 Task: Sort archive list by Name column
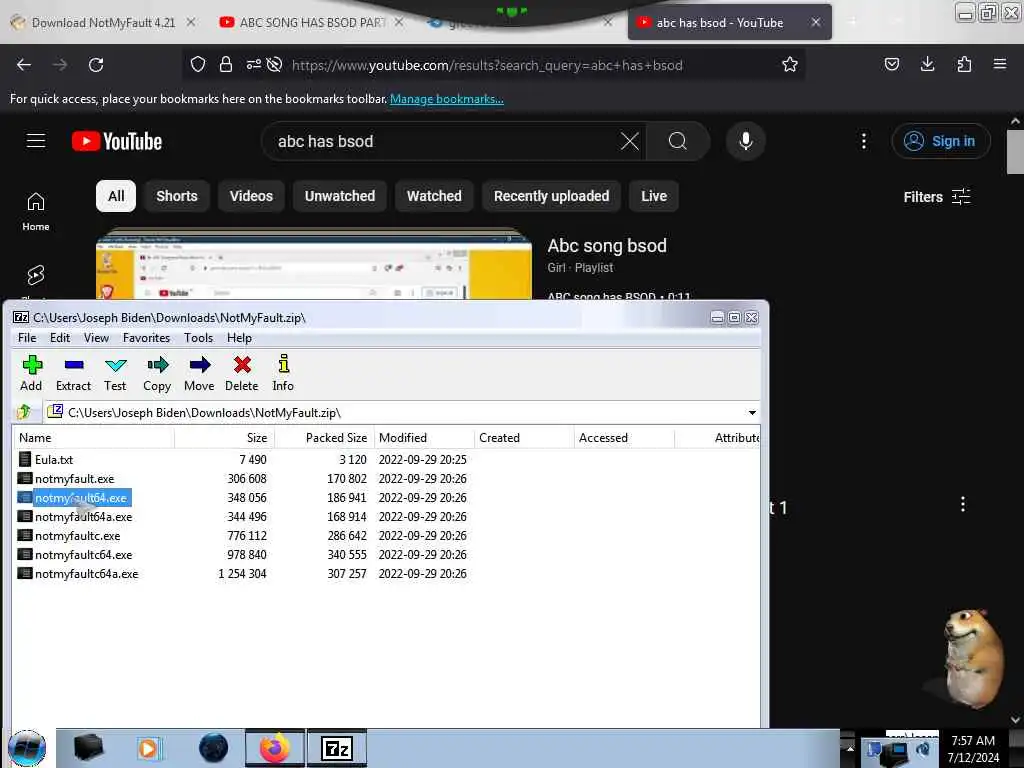pyautogui.click(x=93, y=438)
